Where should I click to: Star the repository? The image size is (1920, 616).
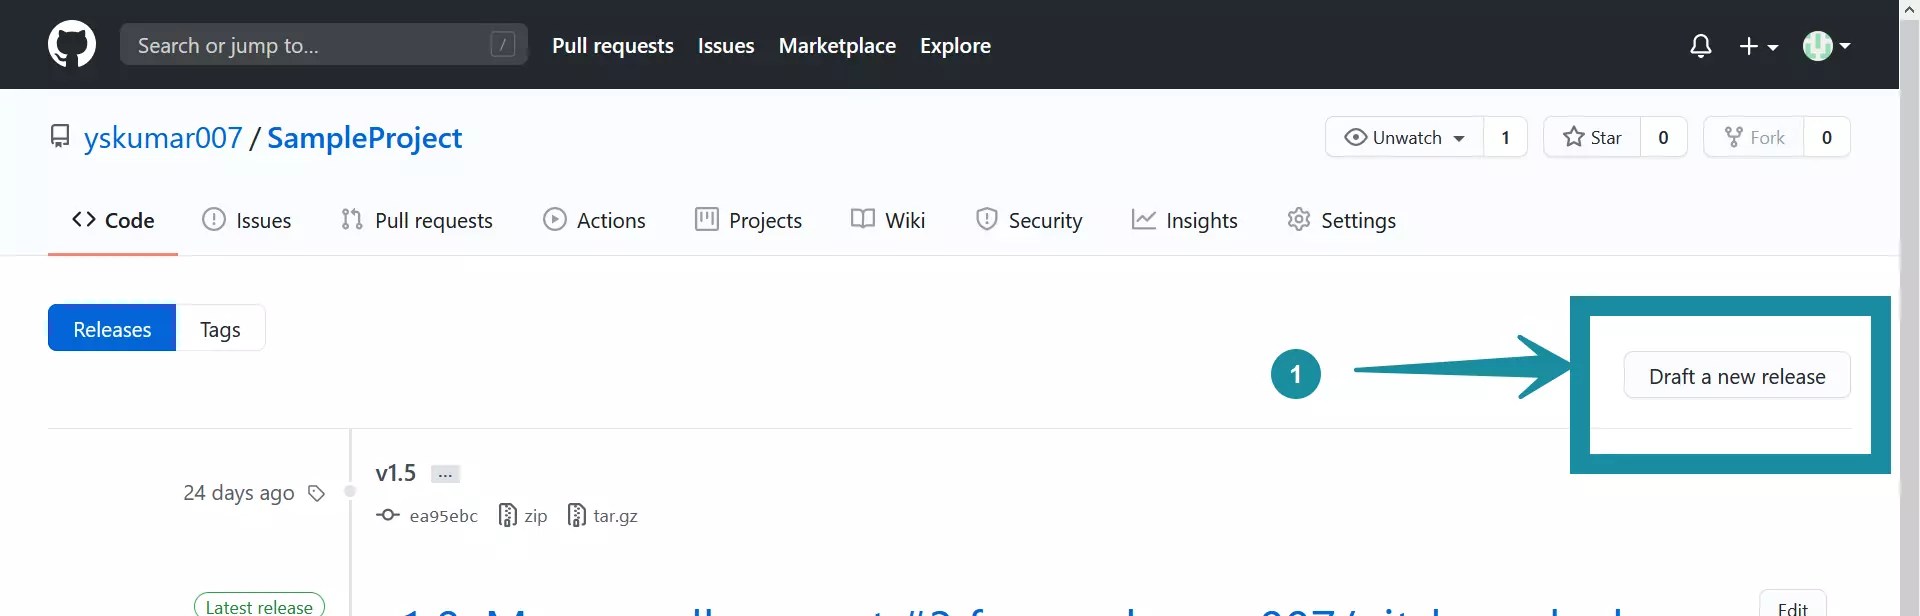point(1592,137)
